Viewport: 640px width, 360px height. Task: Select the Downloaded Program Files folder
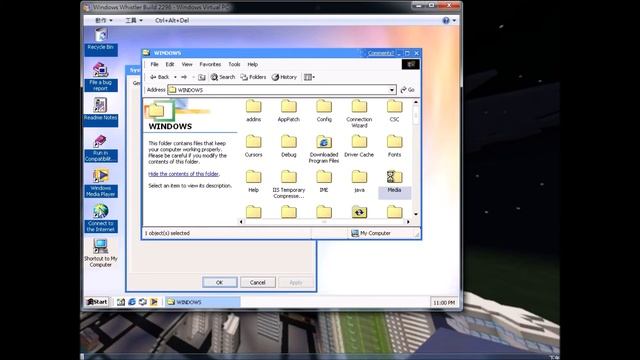(324, 149)
